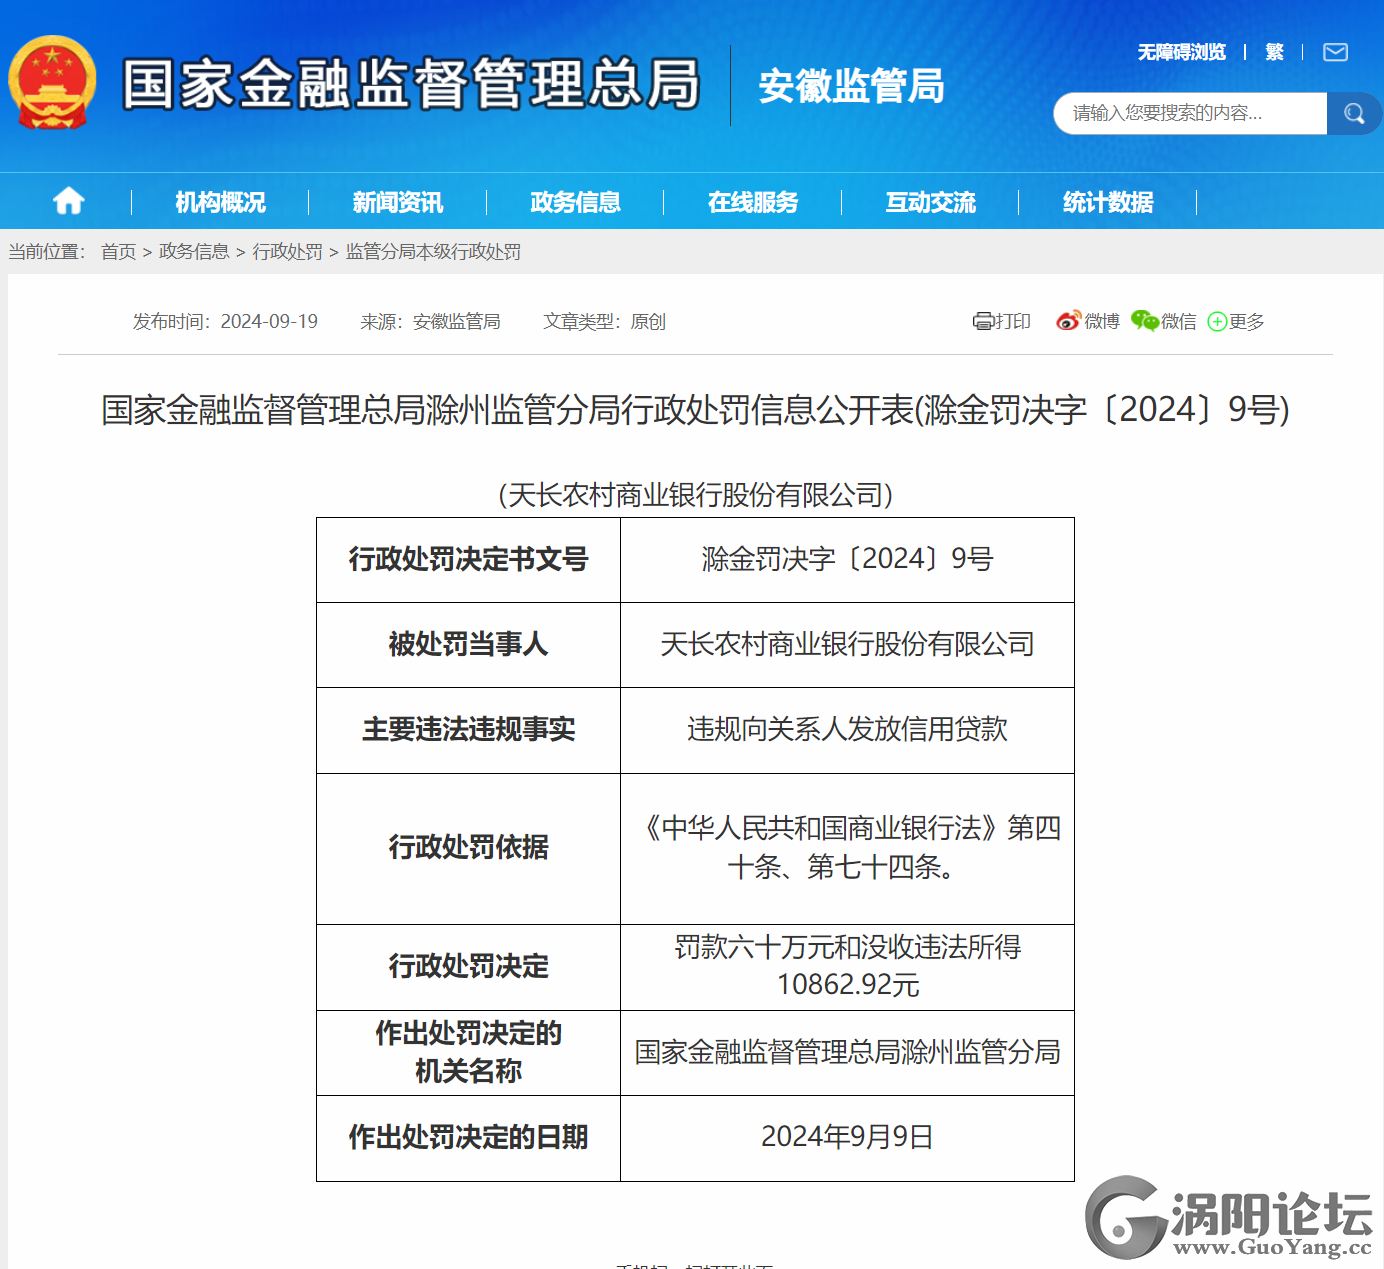The width and height of the screenshot is (1384, 1269).
Task: Click the 首页 breadcrumb link
Action: pos(118,251)
